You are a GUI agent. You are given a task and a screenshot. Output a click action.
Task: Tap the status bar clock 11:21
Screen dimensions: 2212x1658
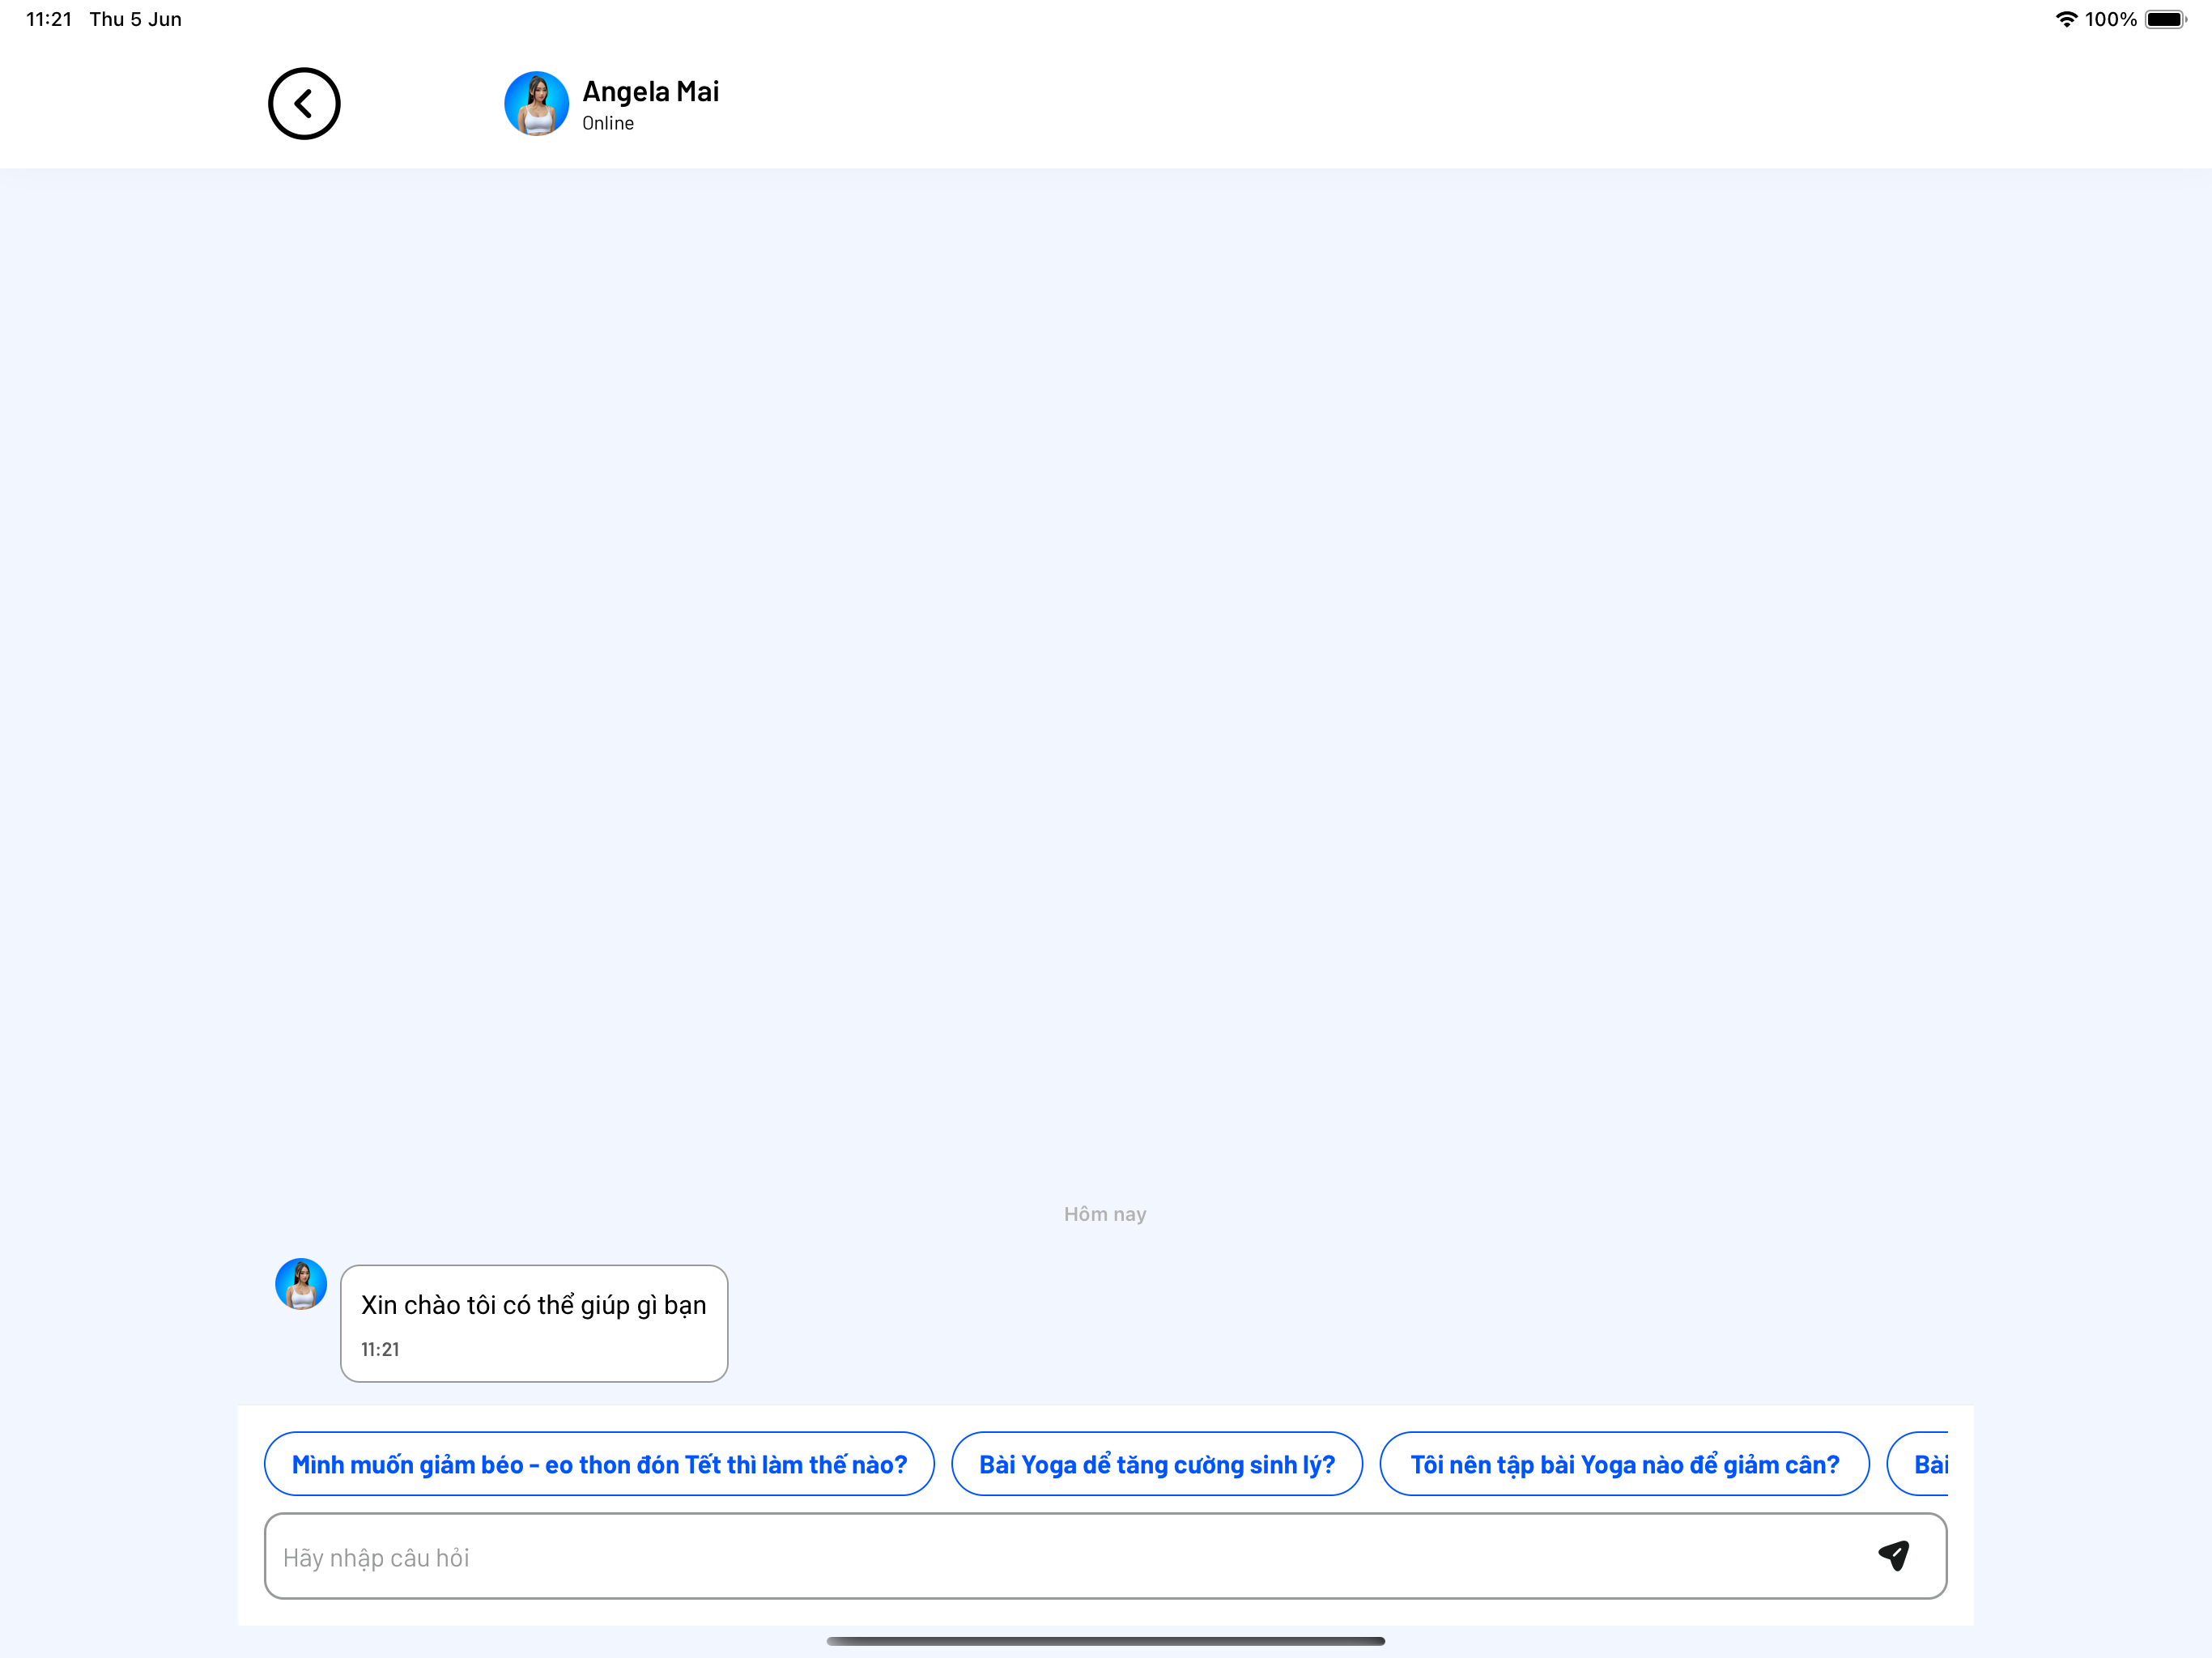point(48,19)
